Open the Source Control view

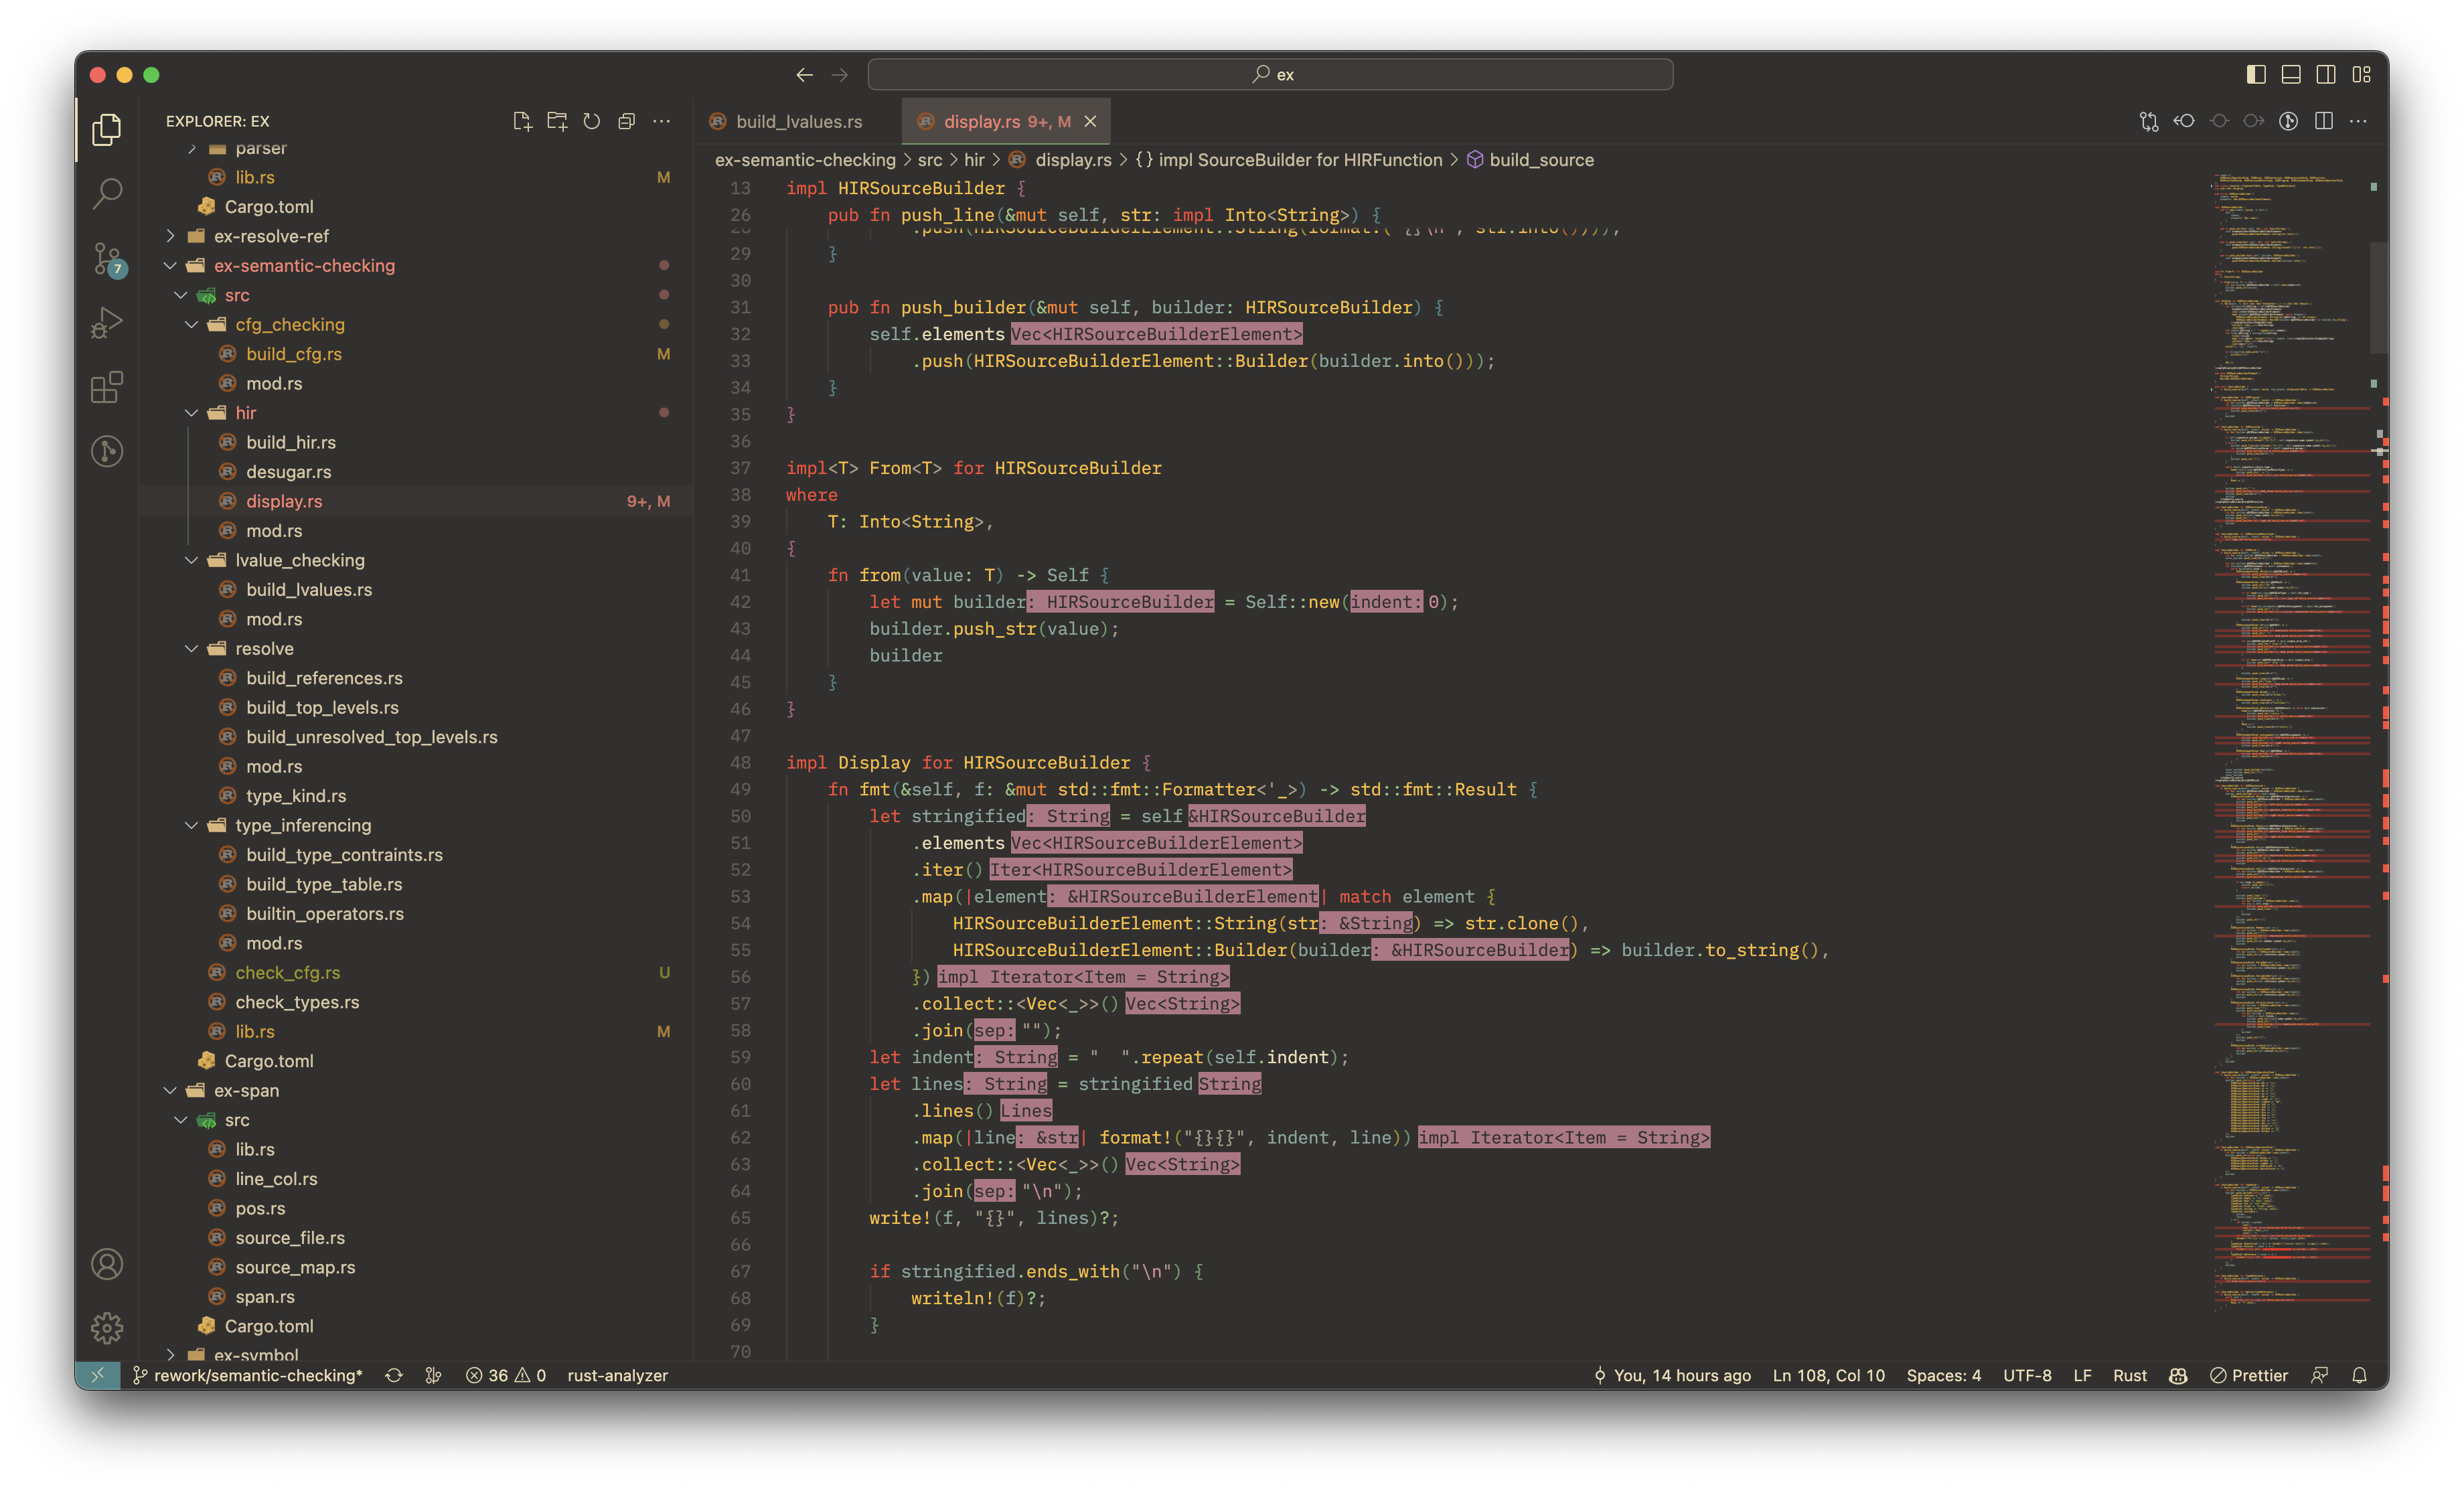click(x=106, y=258)
